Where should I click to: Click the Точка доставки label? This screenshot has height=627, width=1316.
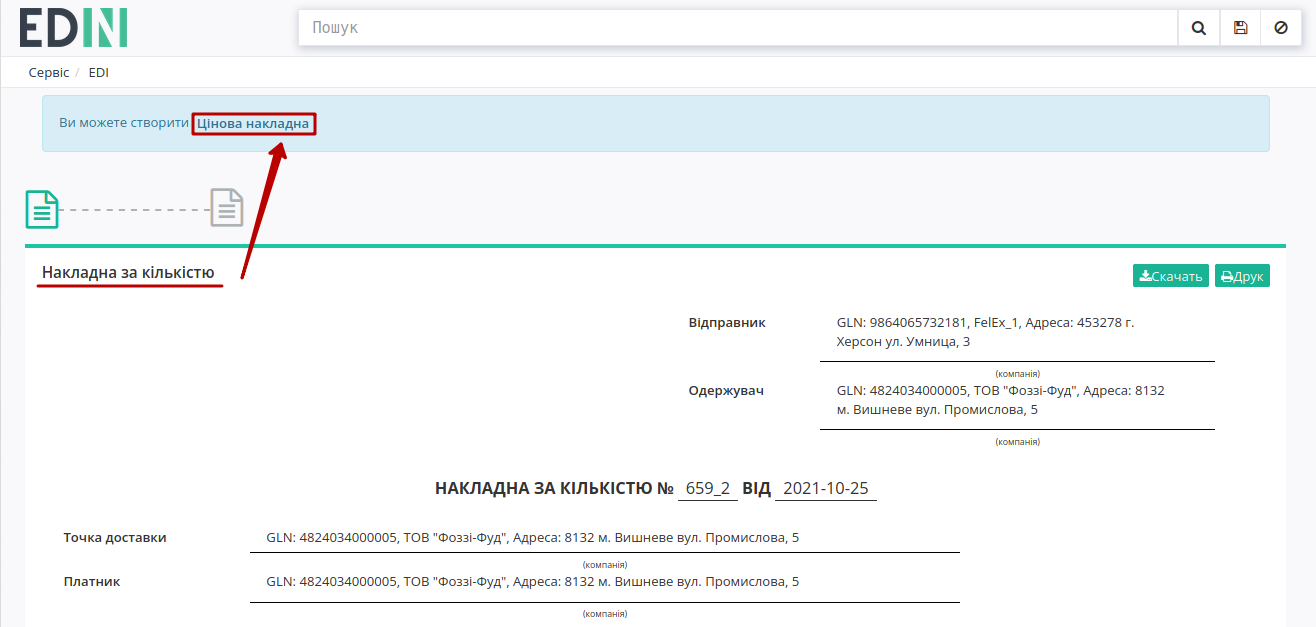click(x=115, y=538)
